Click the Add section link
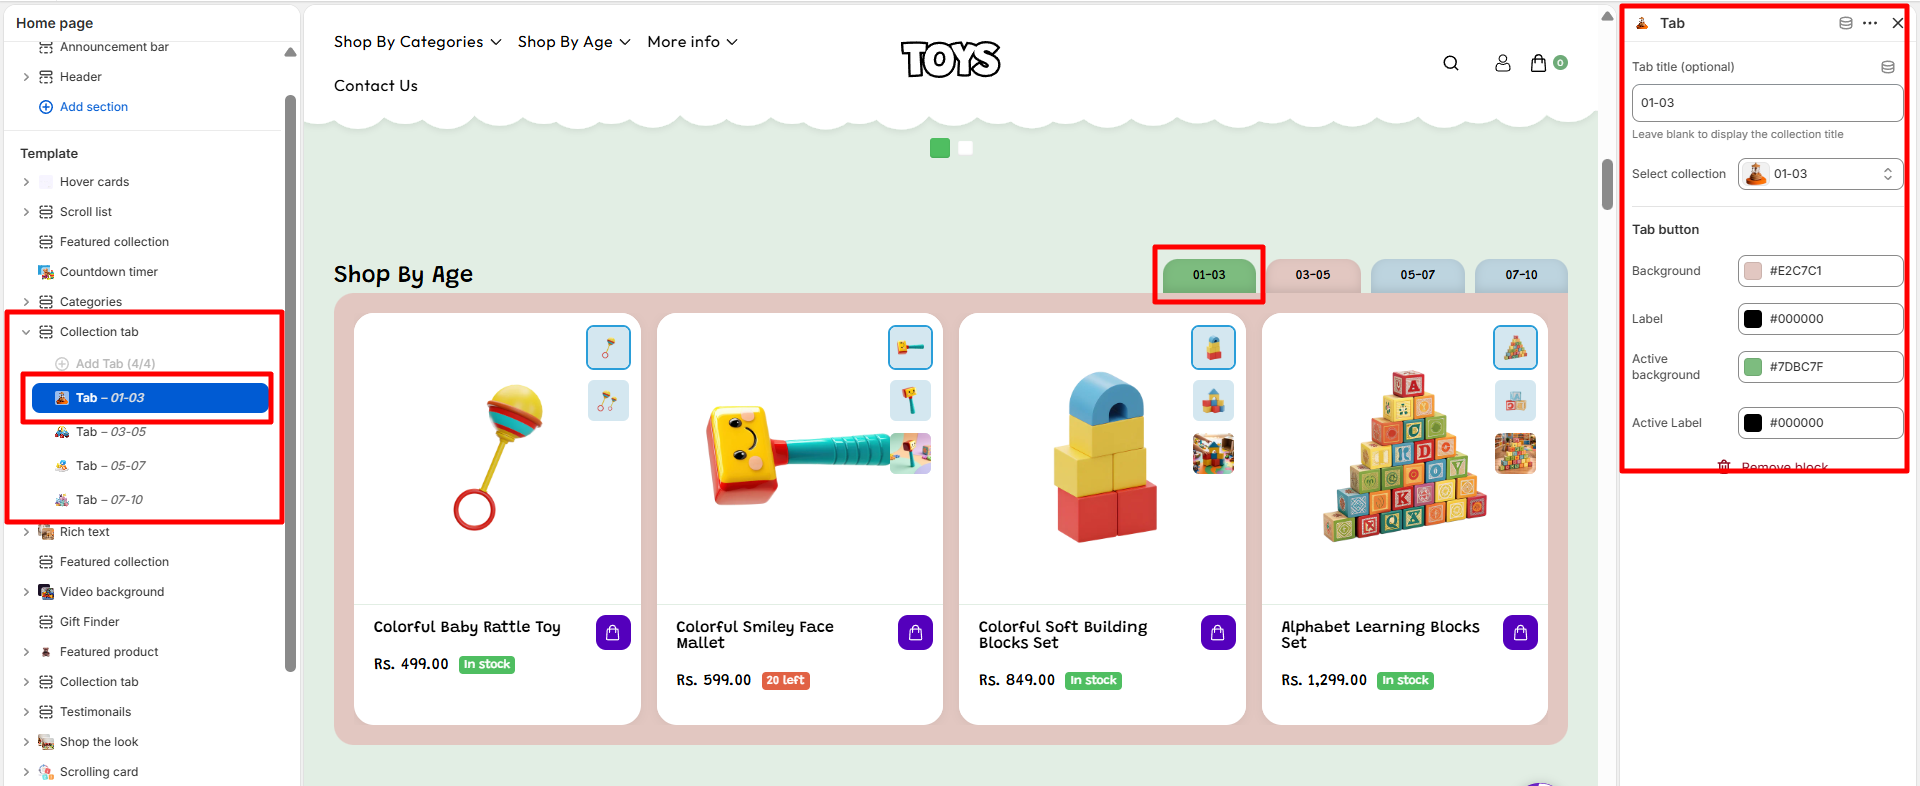 click(93, 107)
